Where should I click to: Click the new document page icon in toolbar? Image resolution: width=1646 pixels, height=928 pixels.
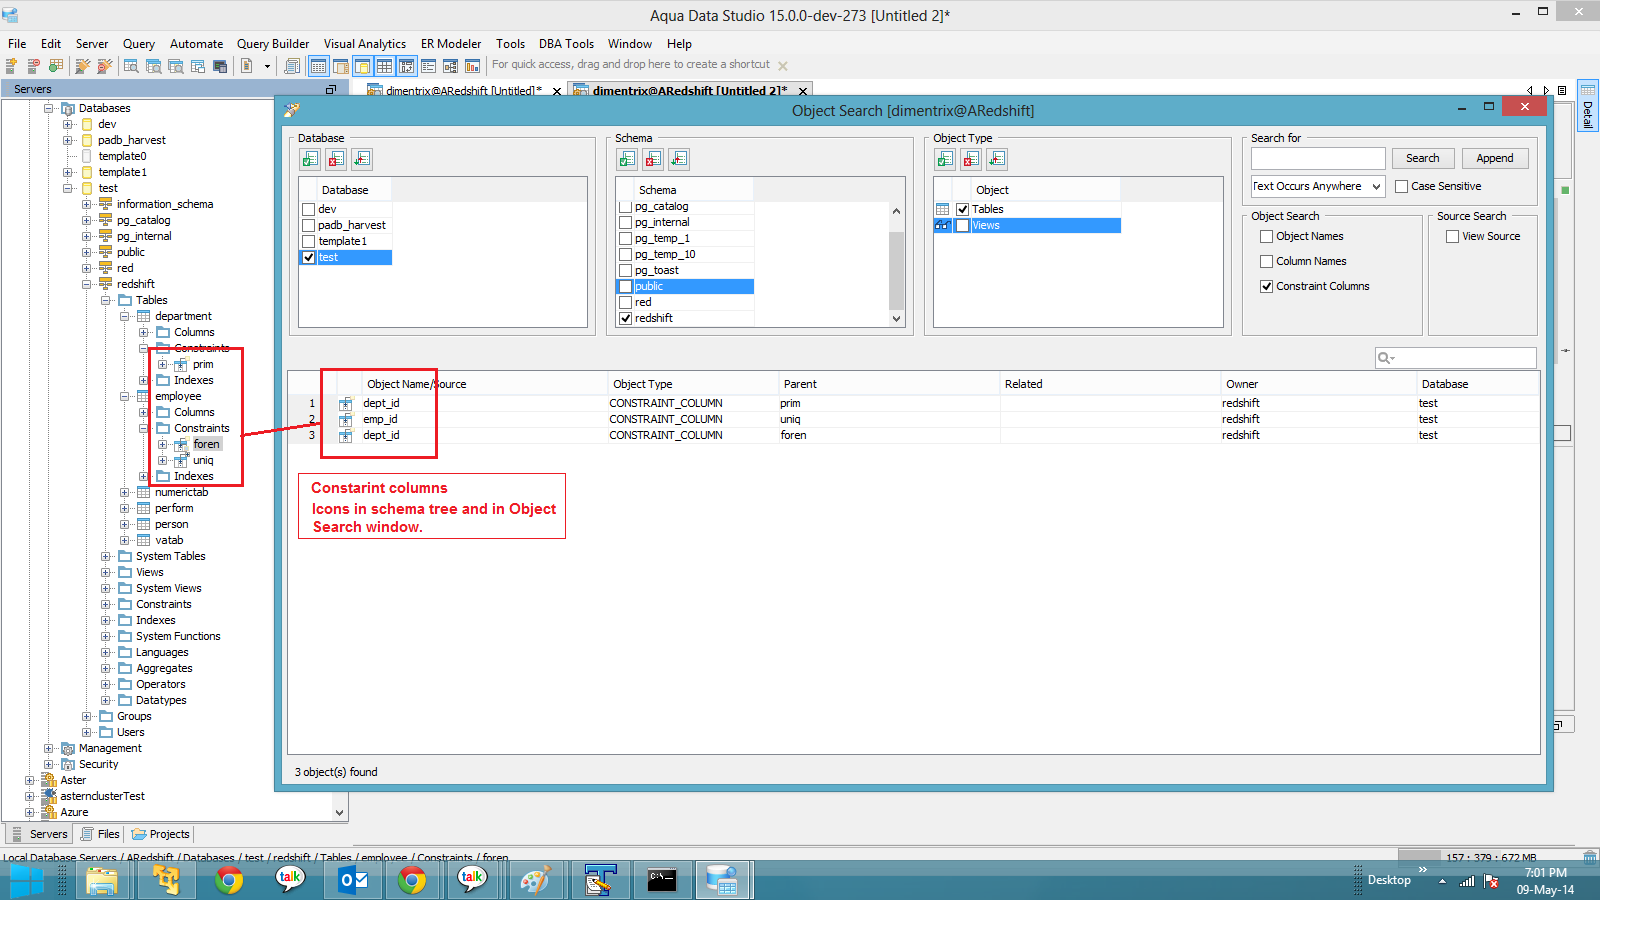pyautogui.click(x=247, y=66)
